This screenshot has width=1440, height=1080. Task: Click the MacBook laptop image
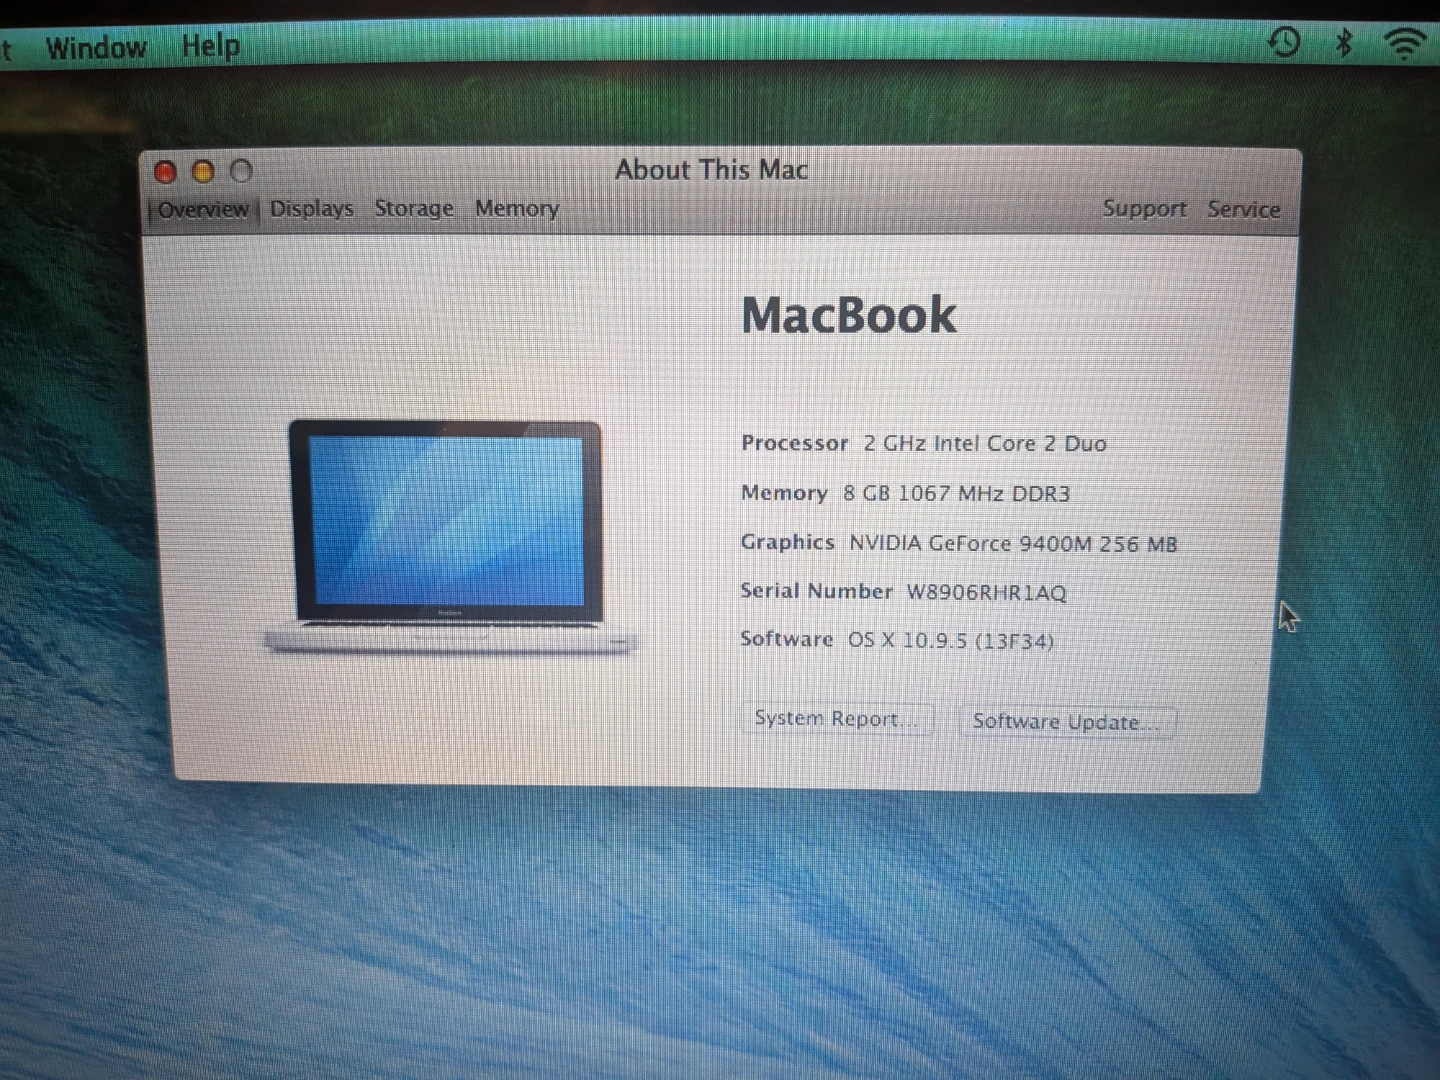[447, 535]
